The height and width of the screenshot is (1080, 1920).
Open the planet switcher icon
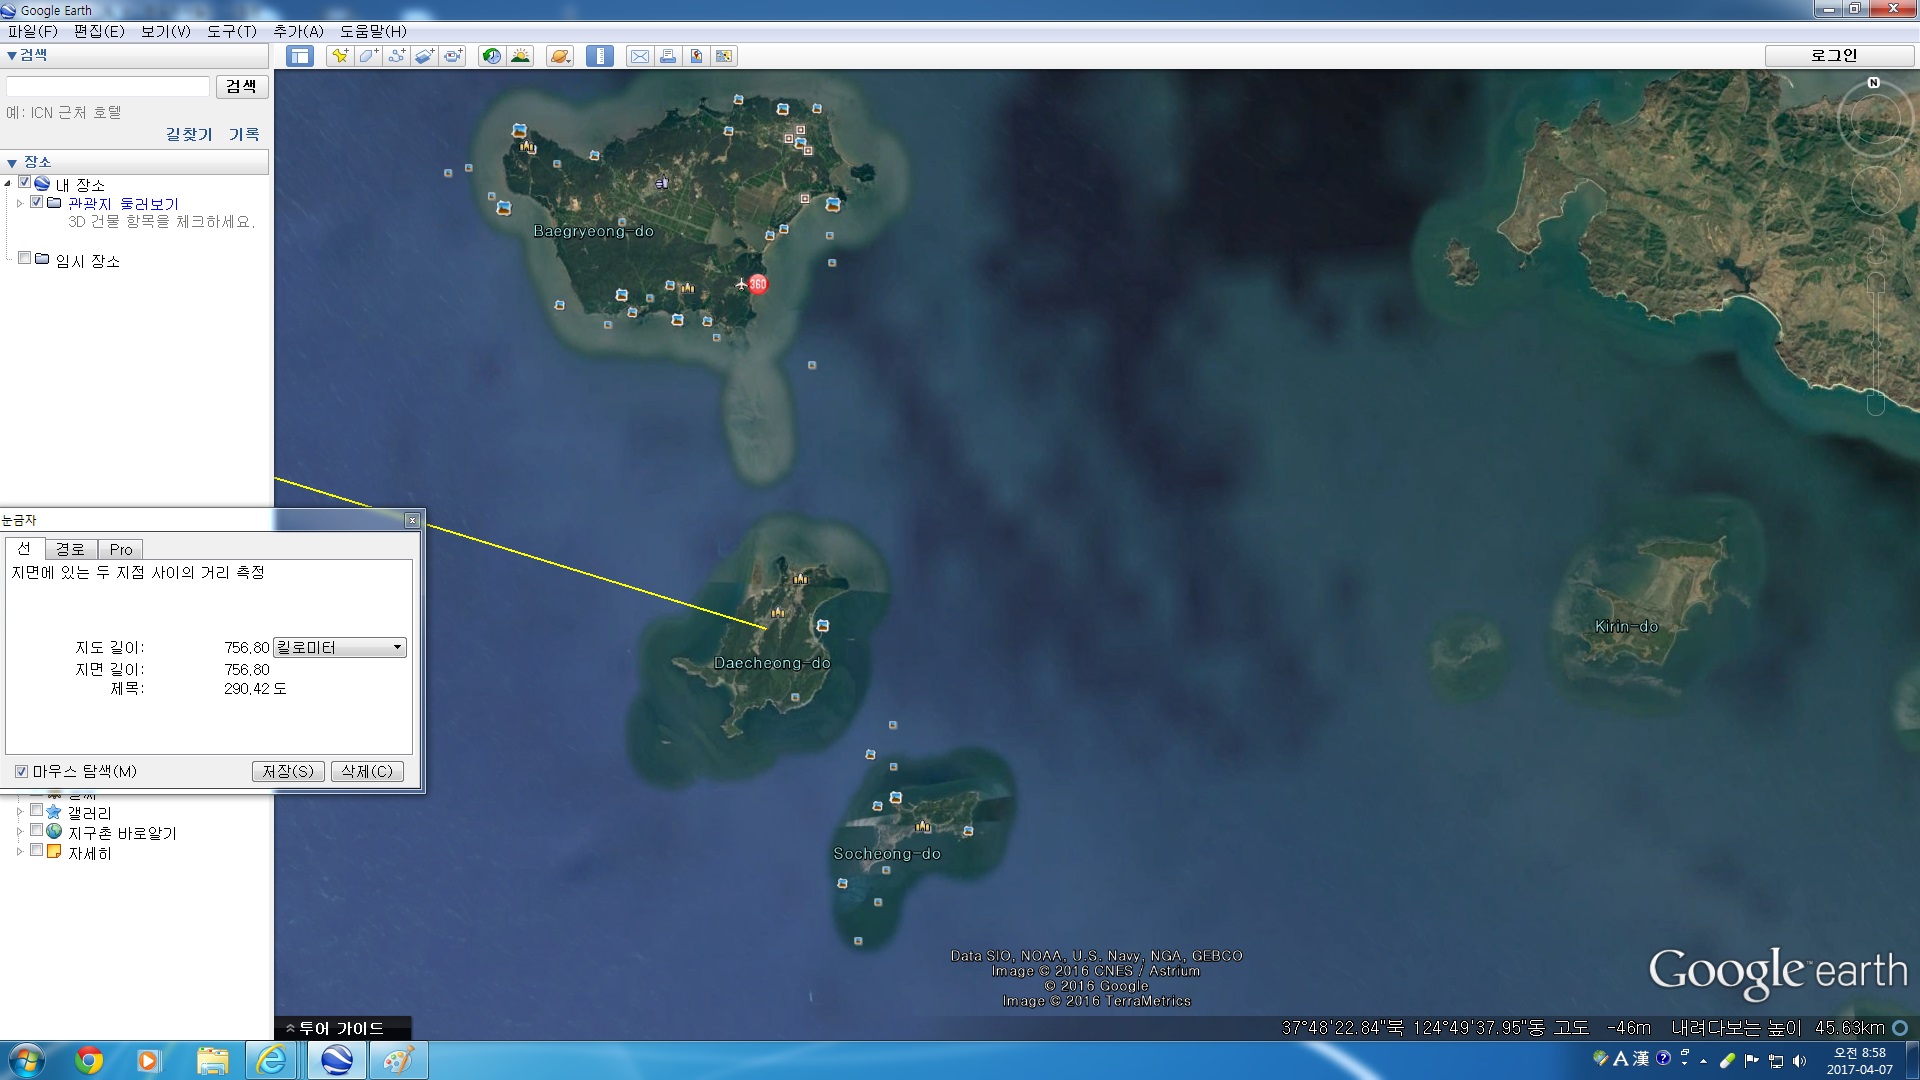coord(560,56)
